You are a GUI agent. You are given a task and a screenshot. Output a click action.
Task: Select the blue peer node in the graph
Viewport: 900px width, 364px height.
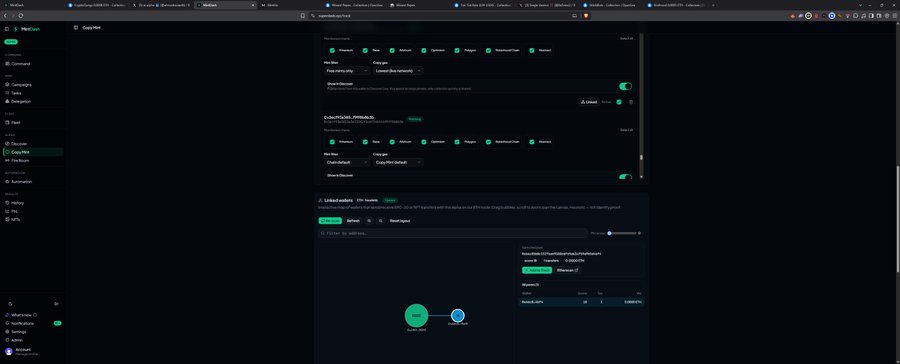(x=457, y=315)
